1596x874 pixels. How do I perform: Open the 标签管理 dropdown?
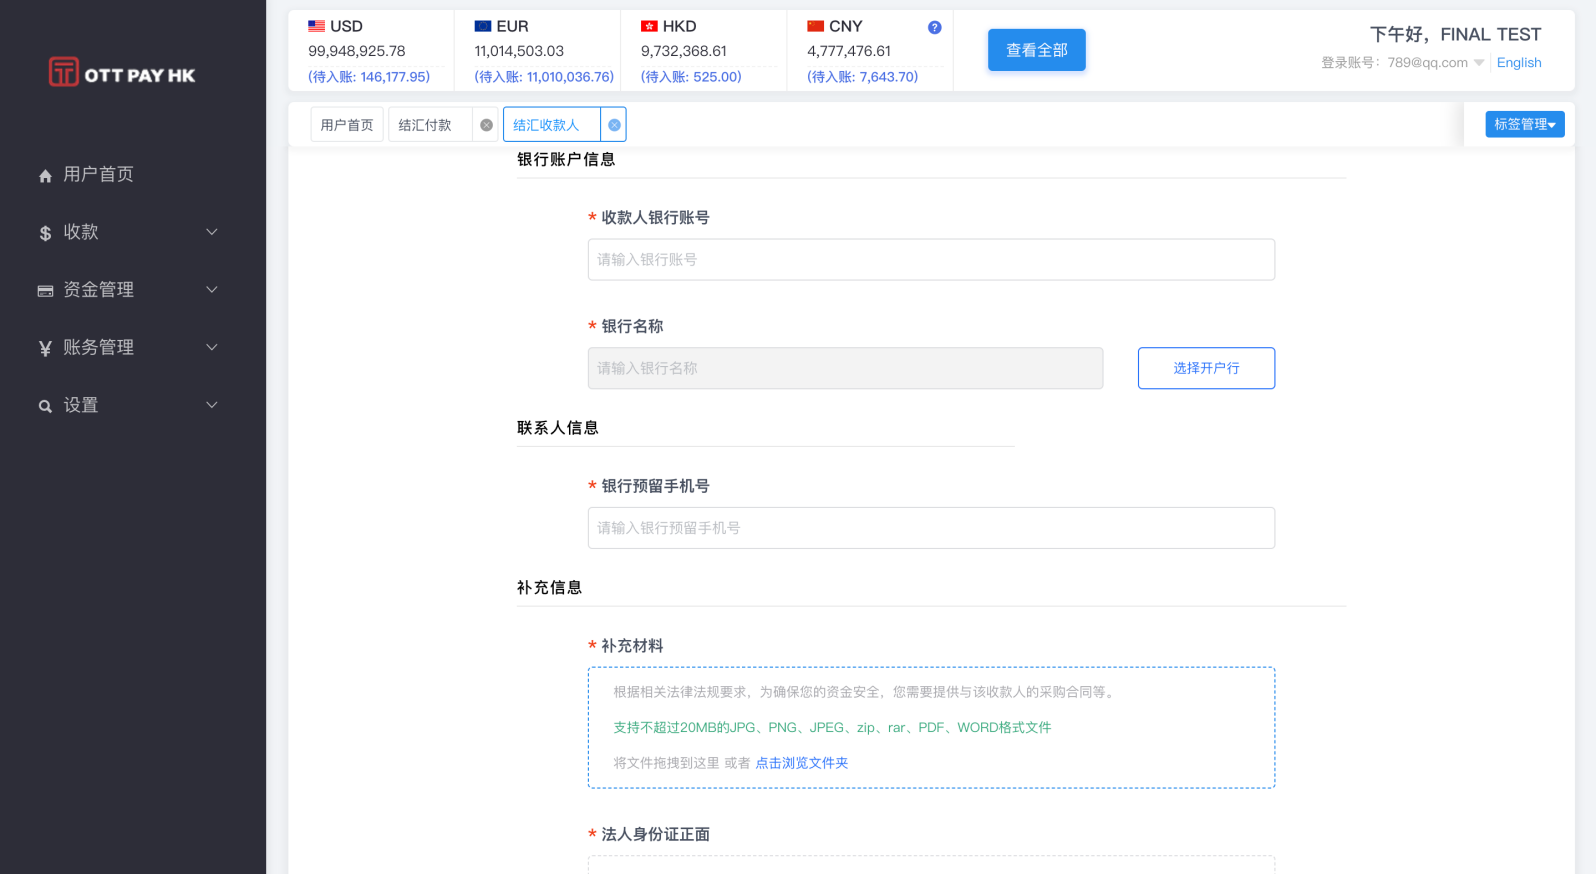(1524, 124)
